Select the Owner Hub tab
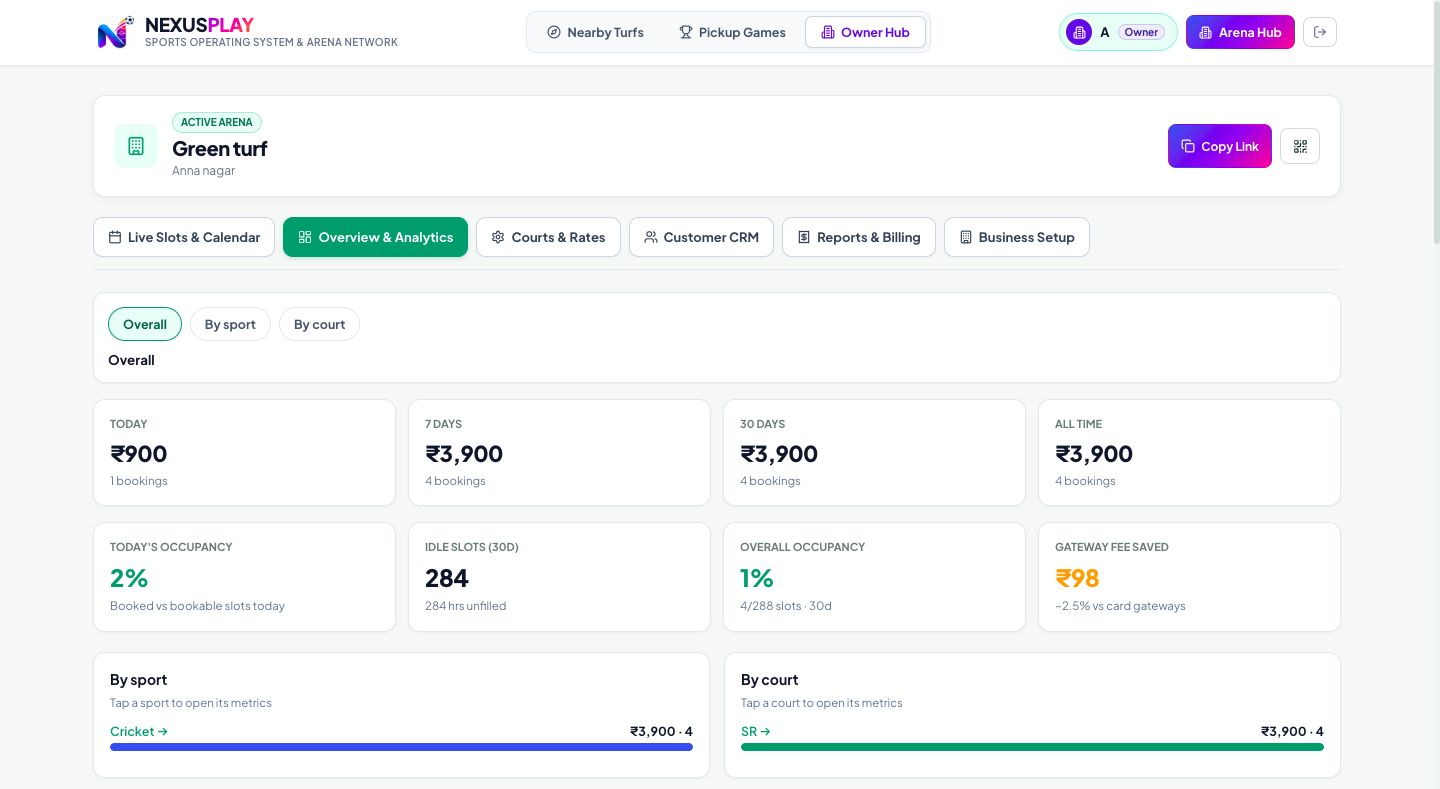 [865, 32]
